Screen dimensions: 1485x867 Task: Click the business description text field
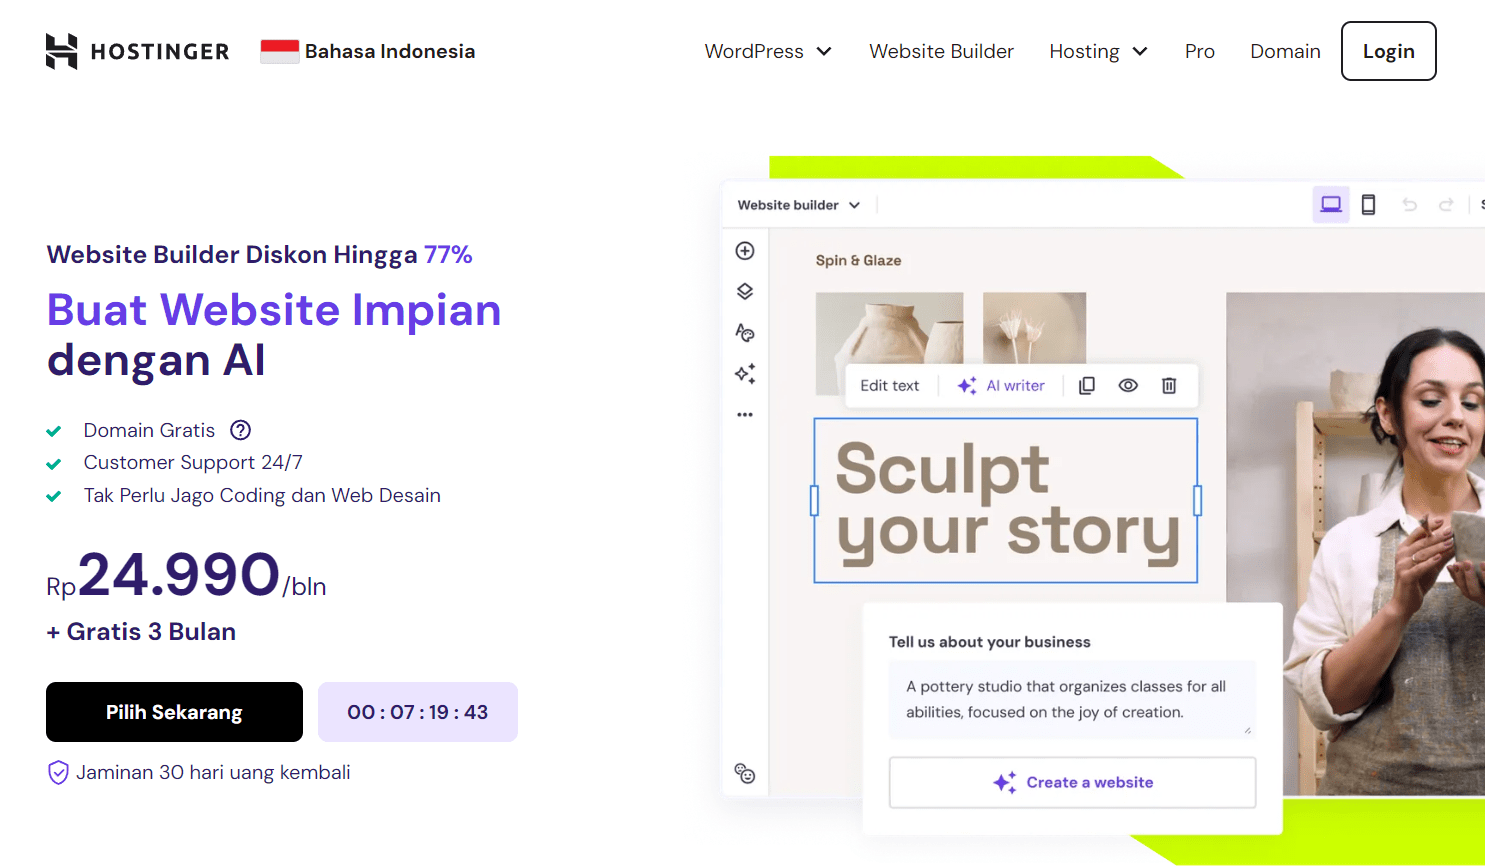1072,699
